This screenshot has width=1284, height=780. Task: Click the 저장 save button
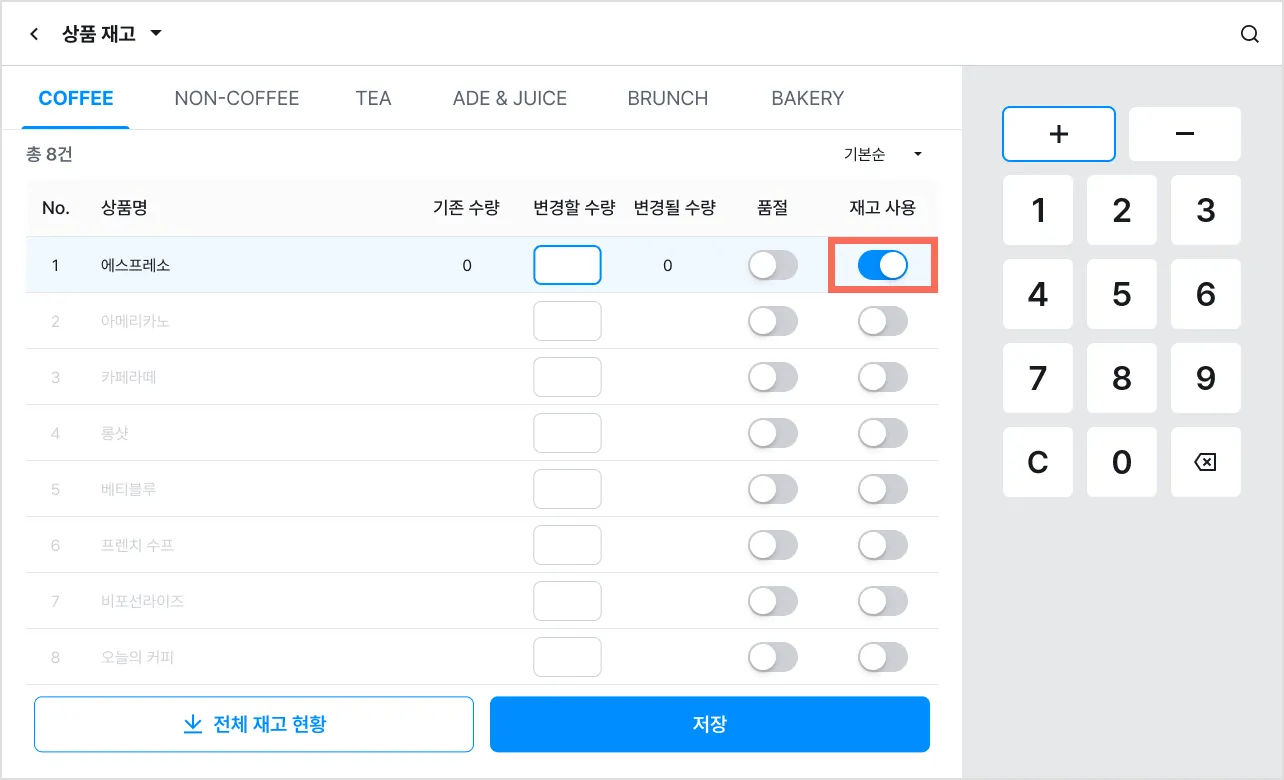click(710, 724)
